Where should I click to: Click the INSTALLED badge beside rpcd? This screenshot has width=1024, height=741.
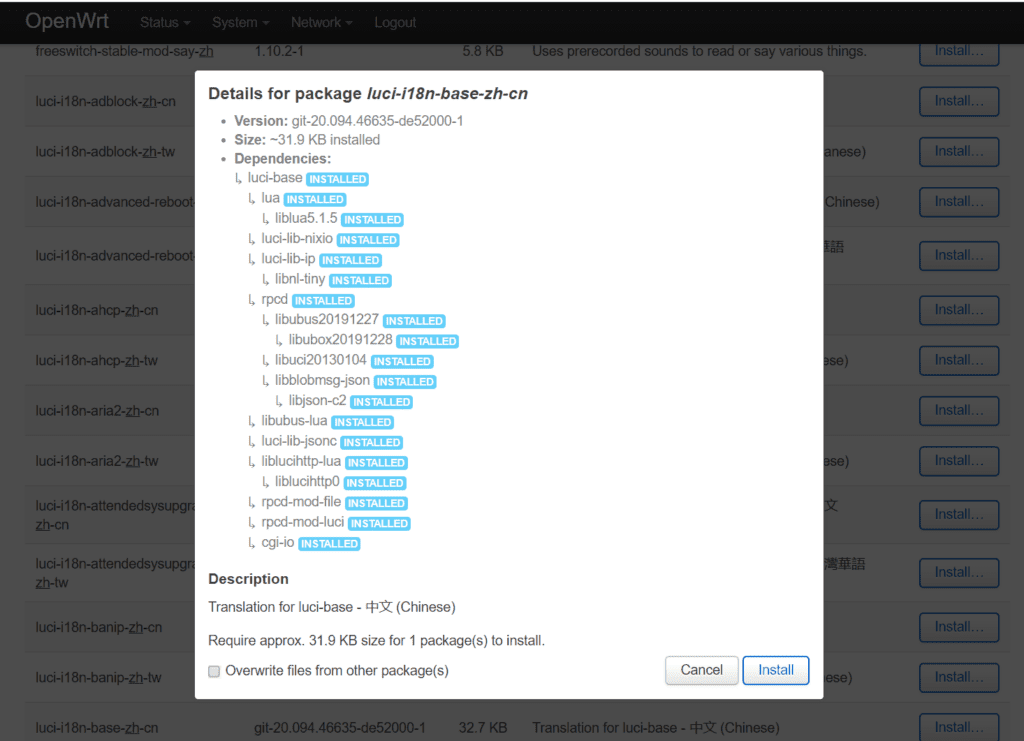pyautogui.click(x=323, y=300)
